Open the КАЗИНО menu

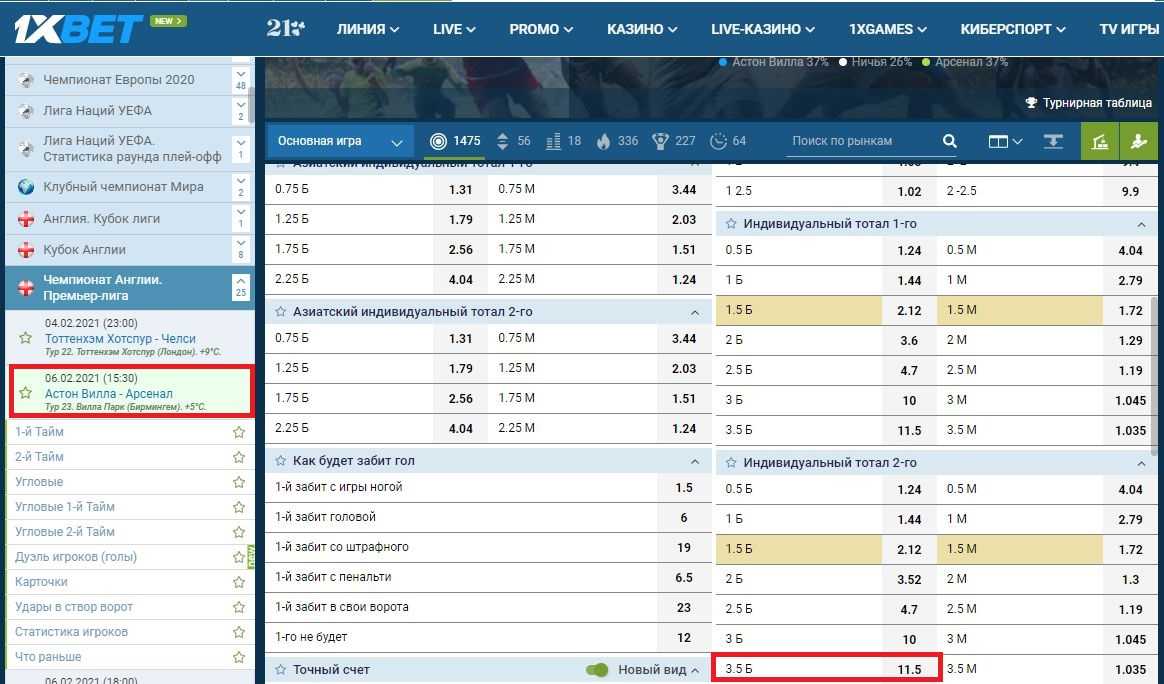(642, 29)
